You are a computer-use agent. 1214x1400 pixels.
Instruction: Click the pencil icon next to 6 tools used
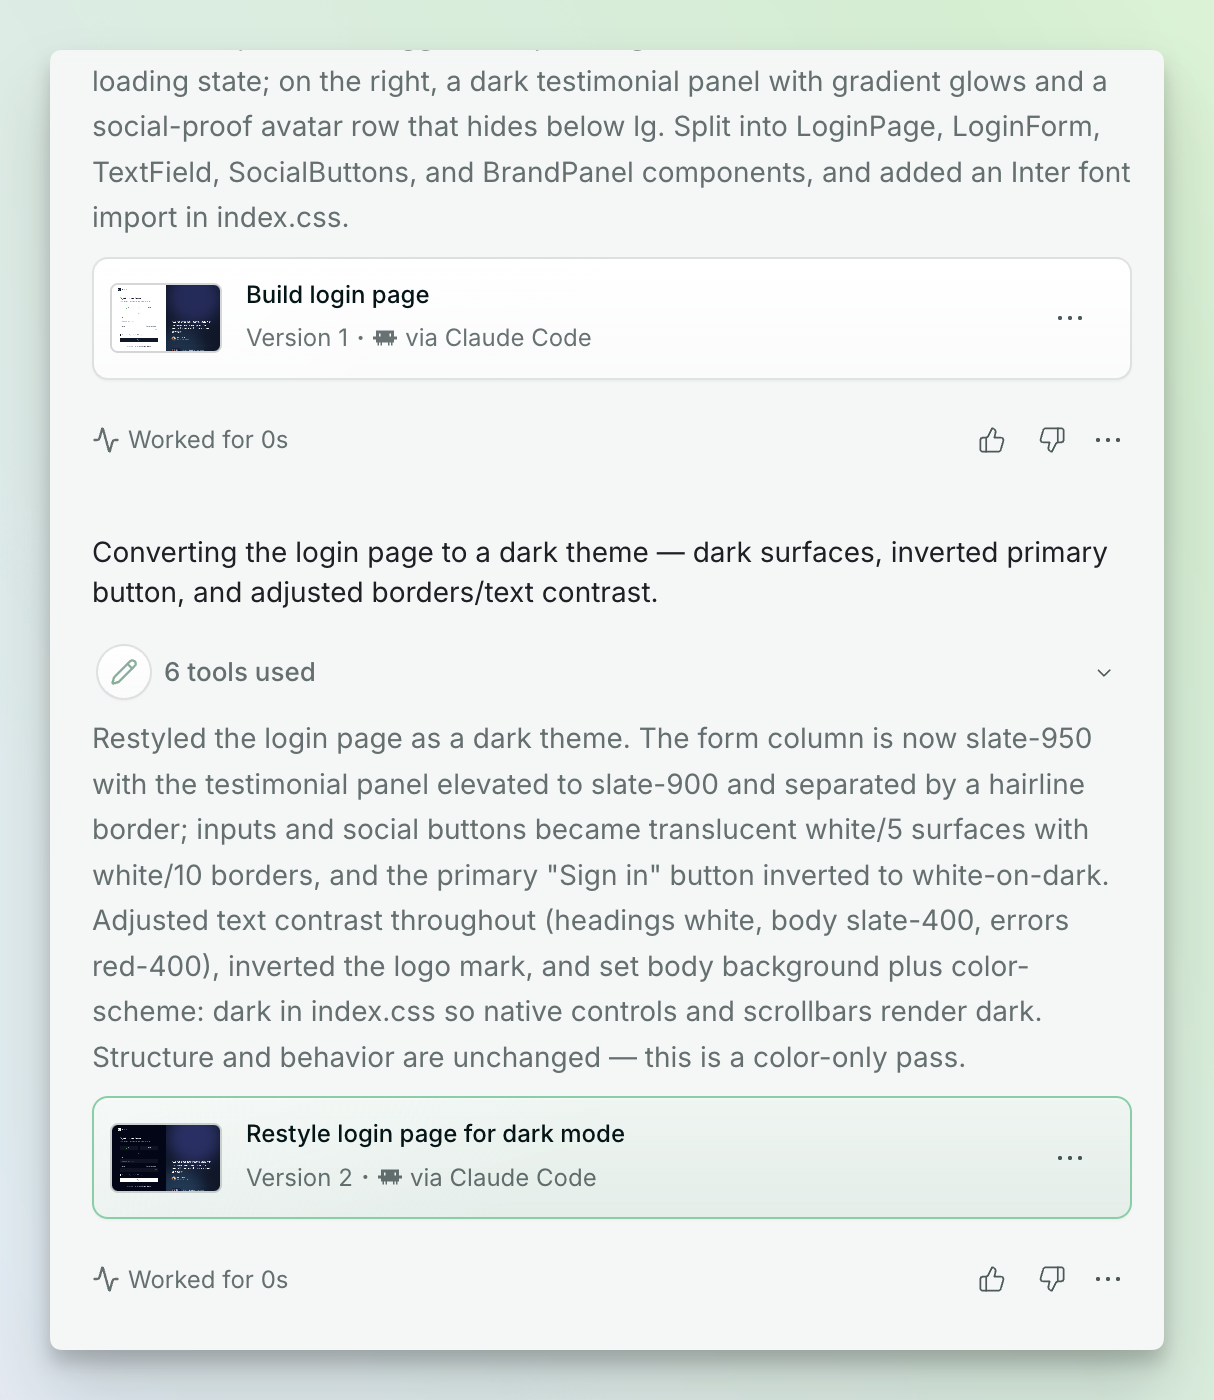[124, 672]
